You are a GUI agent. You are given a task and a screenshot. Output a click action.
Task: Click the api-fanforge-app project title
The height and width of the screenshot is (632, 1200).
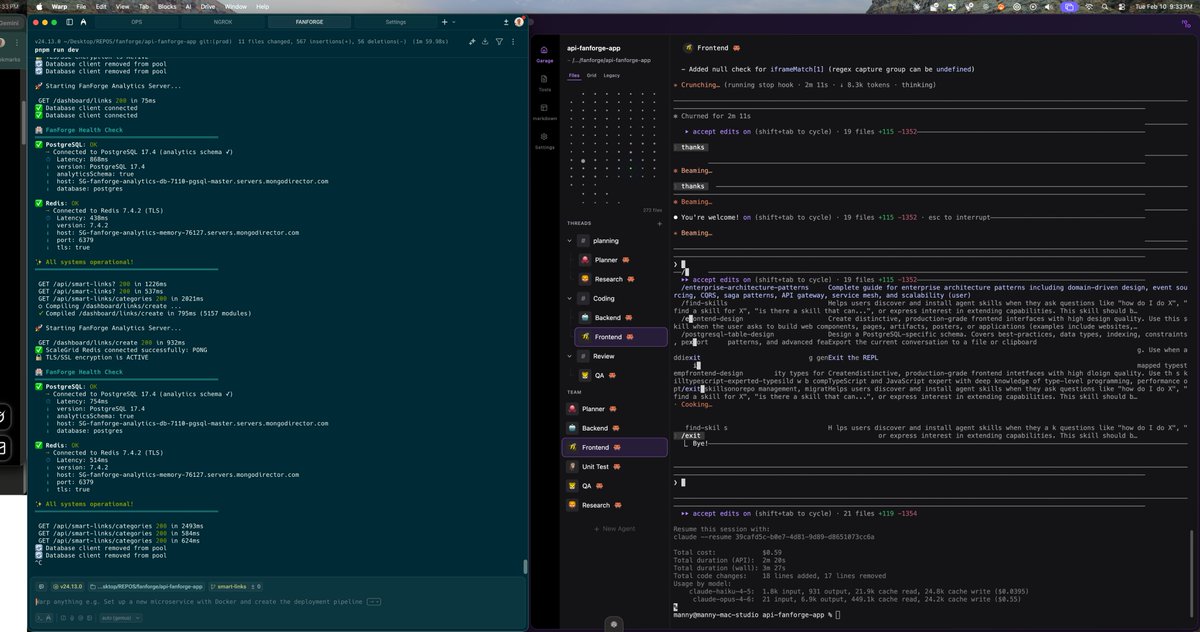point(594,47)
